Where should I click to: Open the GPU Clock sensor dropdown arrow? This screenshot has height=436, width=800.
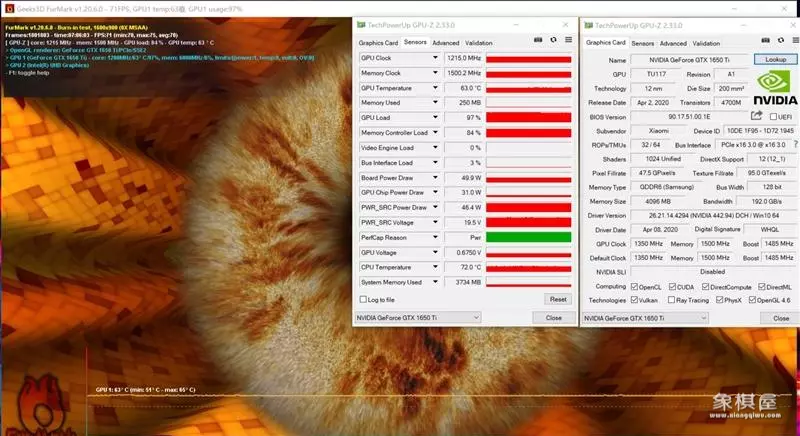[x=436, y=59]
